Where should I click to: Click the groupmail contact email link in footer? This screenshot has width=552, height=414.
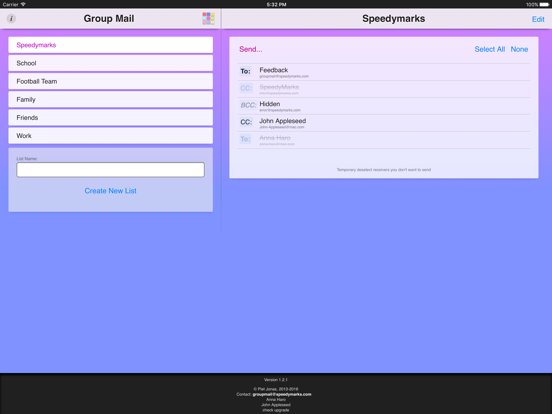282,394
